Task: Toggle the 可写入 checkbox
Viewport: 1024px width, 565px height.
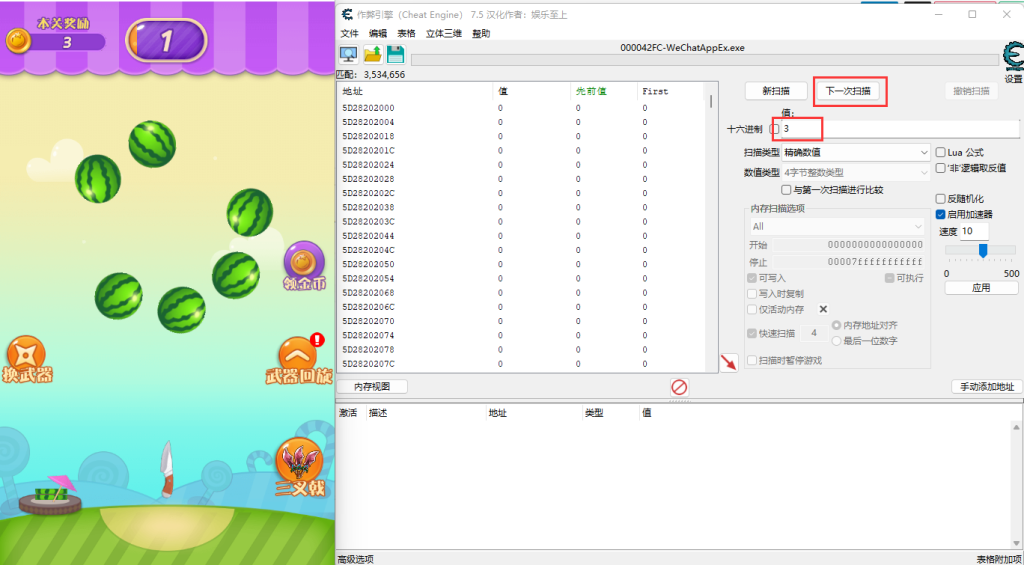Action: tap(752, 278)
